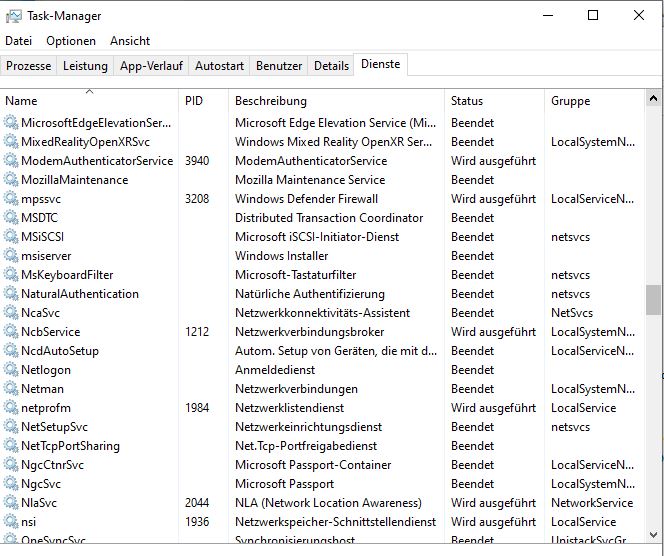Screen dimensions: 664x556
Task: Click gear icon next to mpssvc
Action: click(11, 199)
